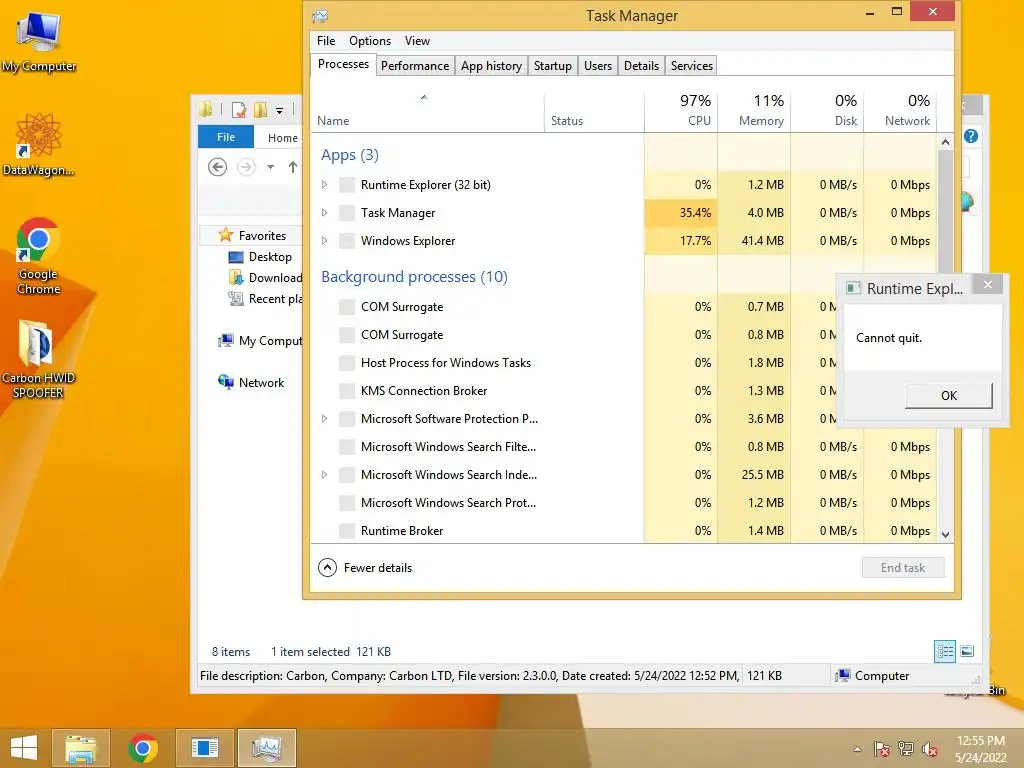1024x768 pixels.
Task: Sort processes by Disk column
Action: click(x=827, y=110)
